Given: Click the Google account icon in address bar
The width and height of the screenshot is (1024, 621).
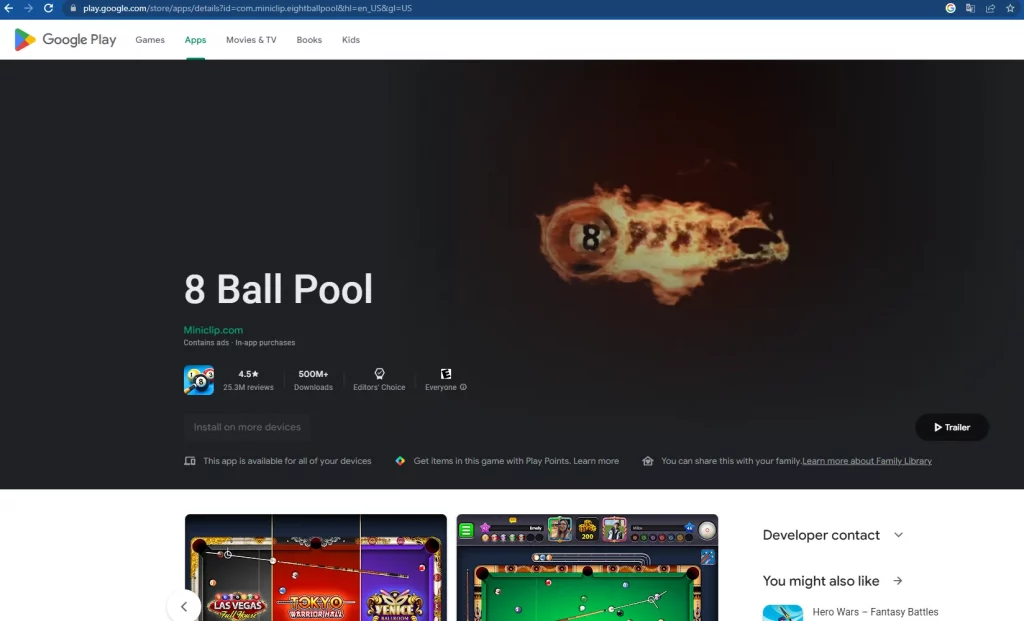Looking at the screenshot, I should click(x=950, y=8).
